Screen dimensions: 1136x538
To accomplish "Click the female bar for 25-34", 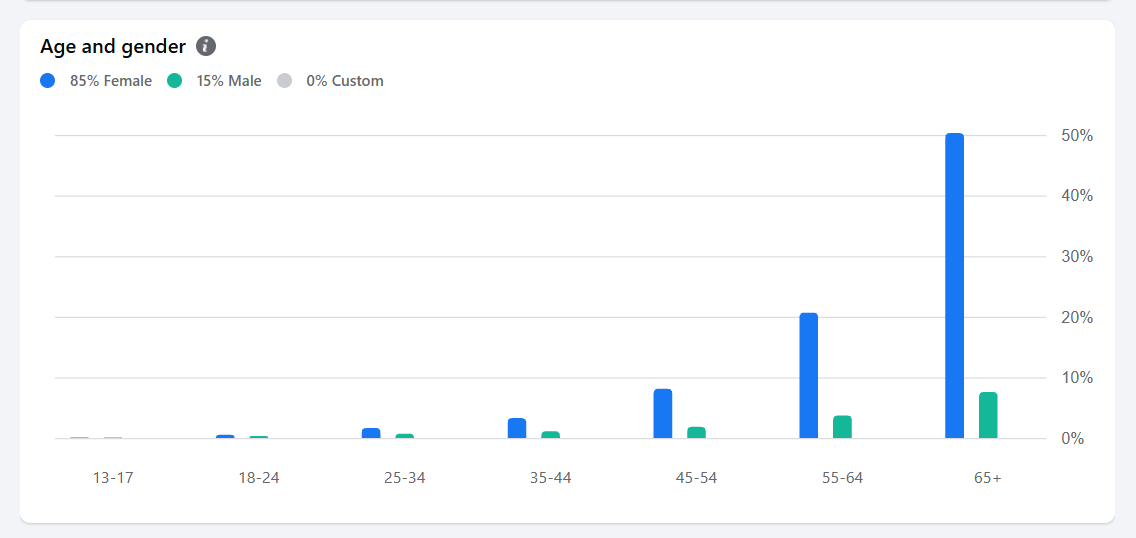I will [x=371, y=433].
